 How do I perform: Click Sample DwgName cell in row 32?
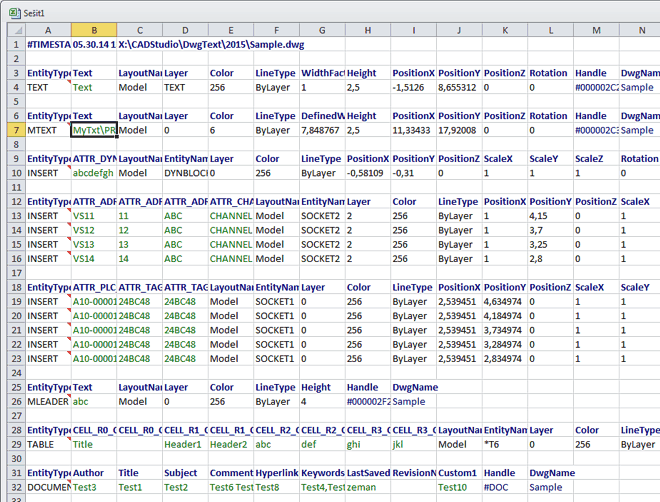tap(550, 487)
